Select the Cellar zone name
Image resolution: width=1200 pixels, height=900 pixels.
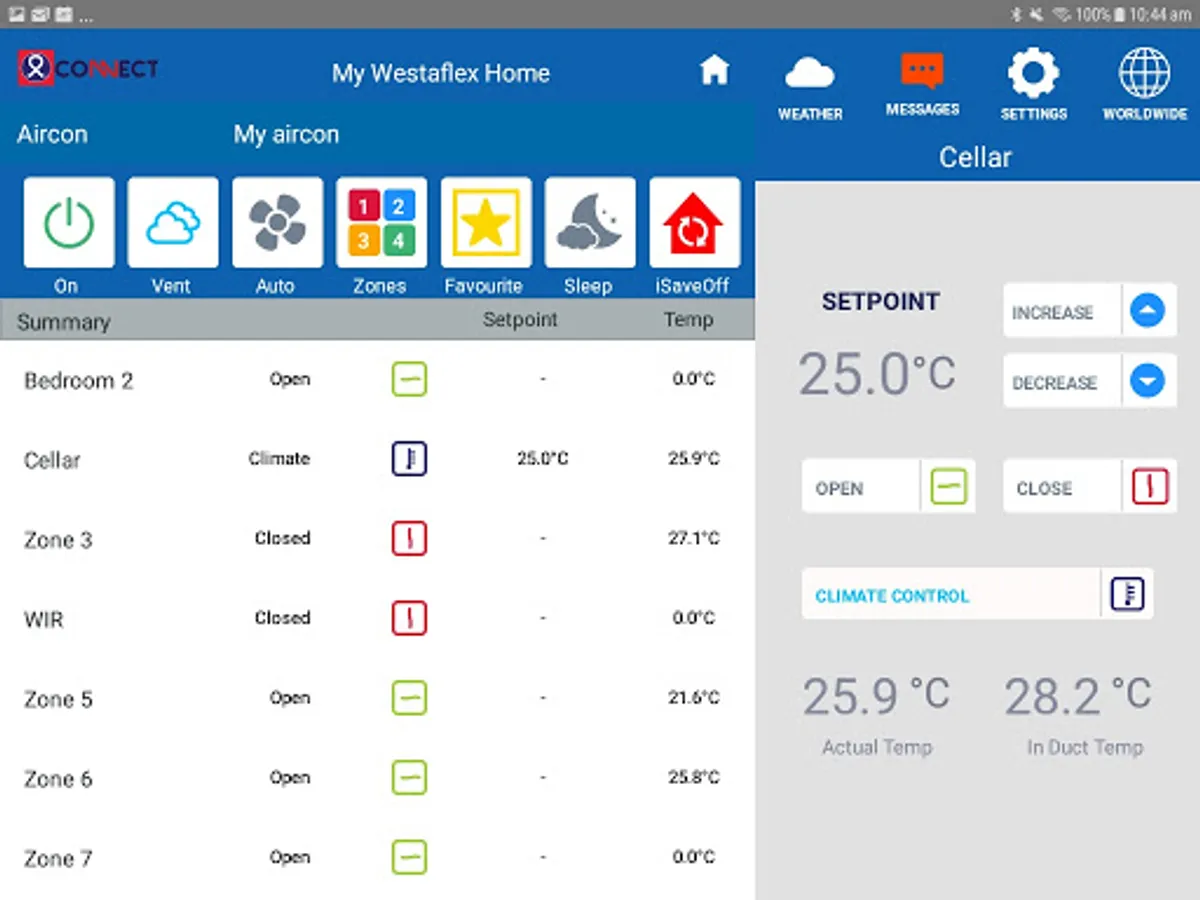pos(52,460)
